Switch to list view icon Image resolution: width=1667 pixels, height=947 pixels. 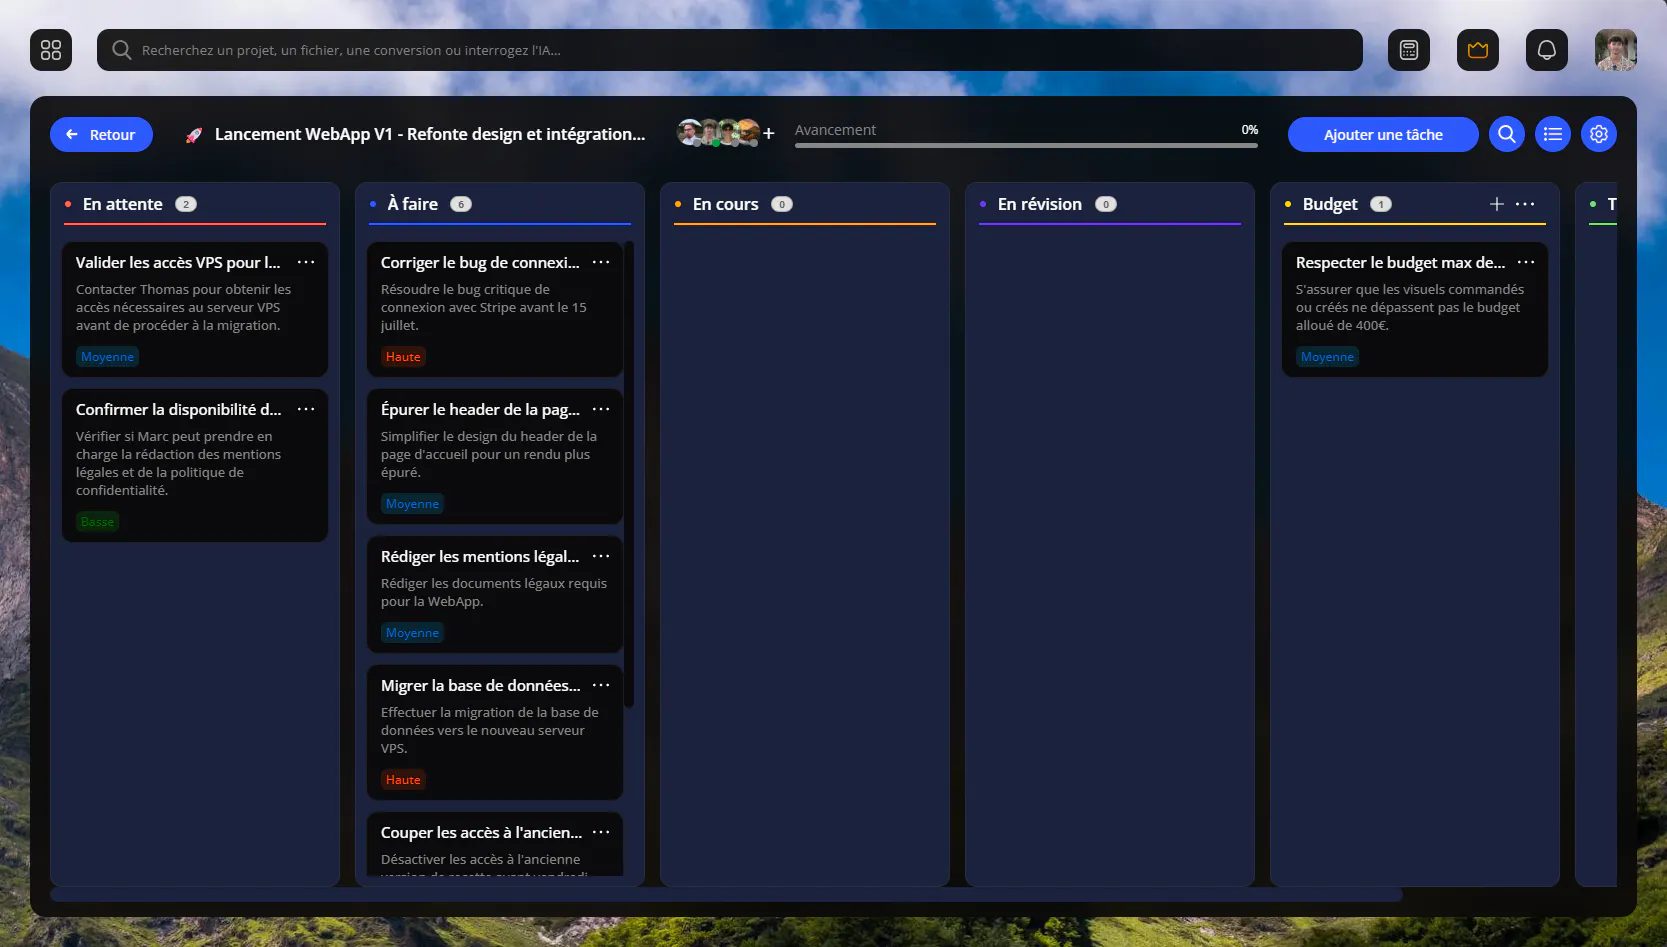pos(1552,134)
